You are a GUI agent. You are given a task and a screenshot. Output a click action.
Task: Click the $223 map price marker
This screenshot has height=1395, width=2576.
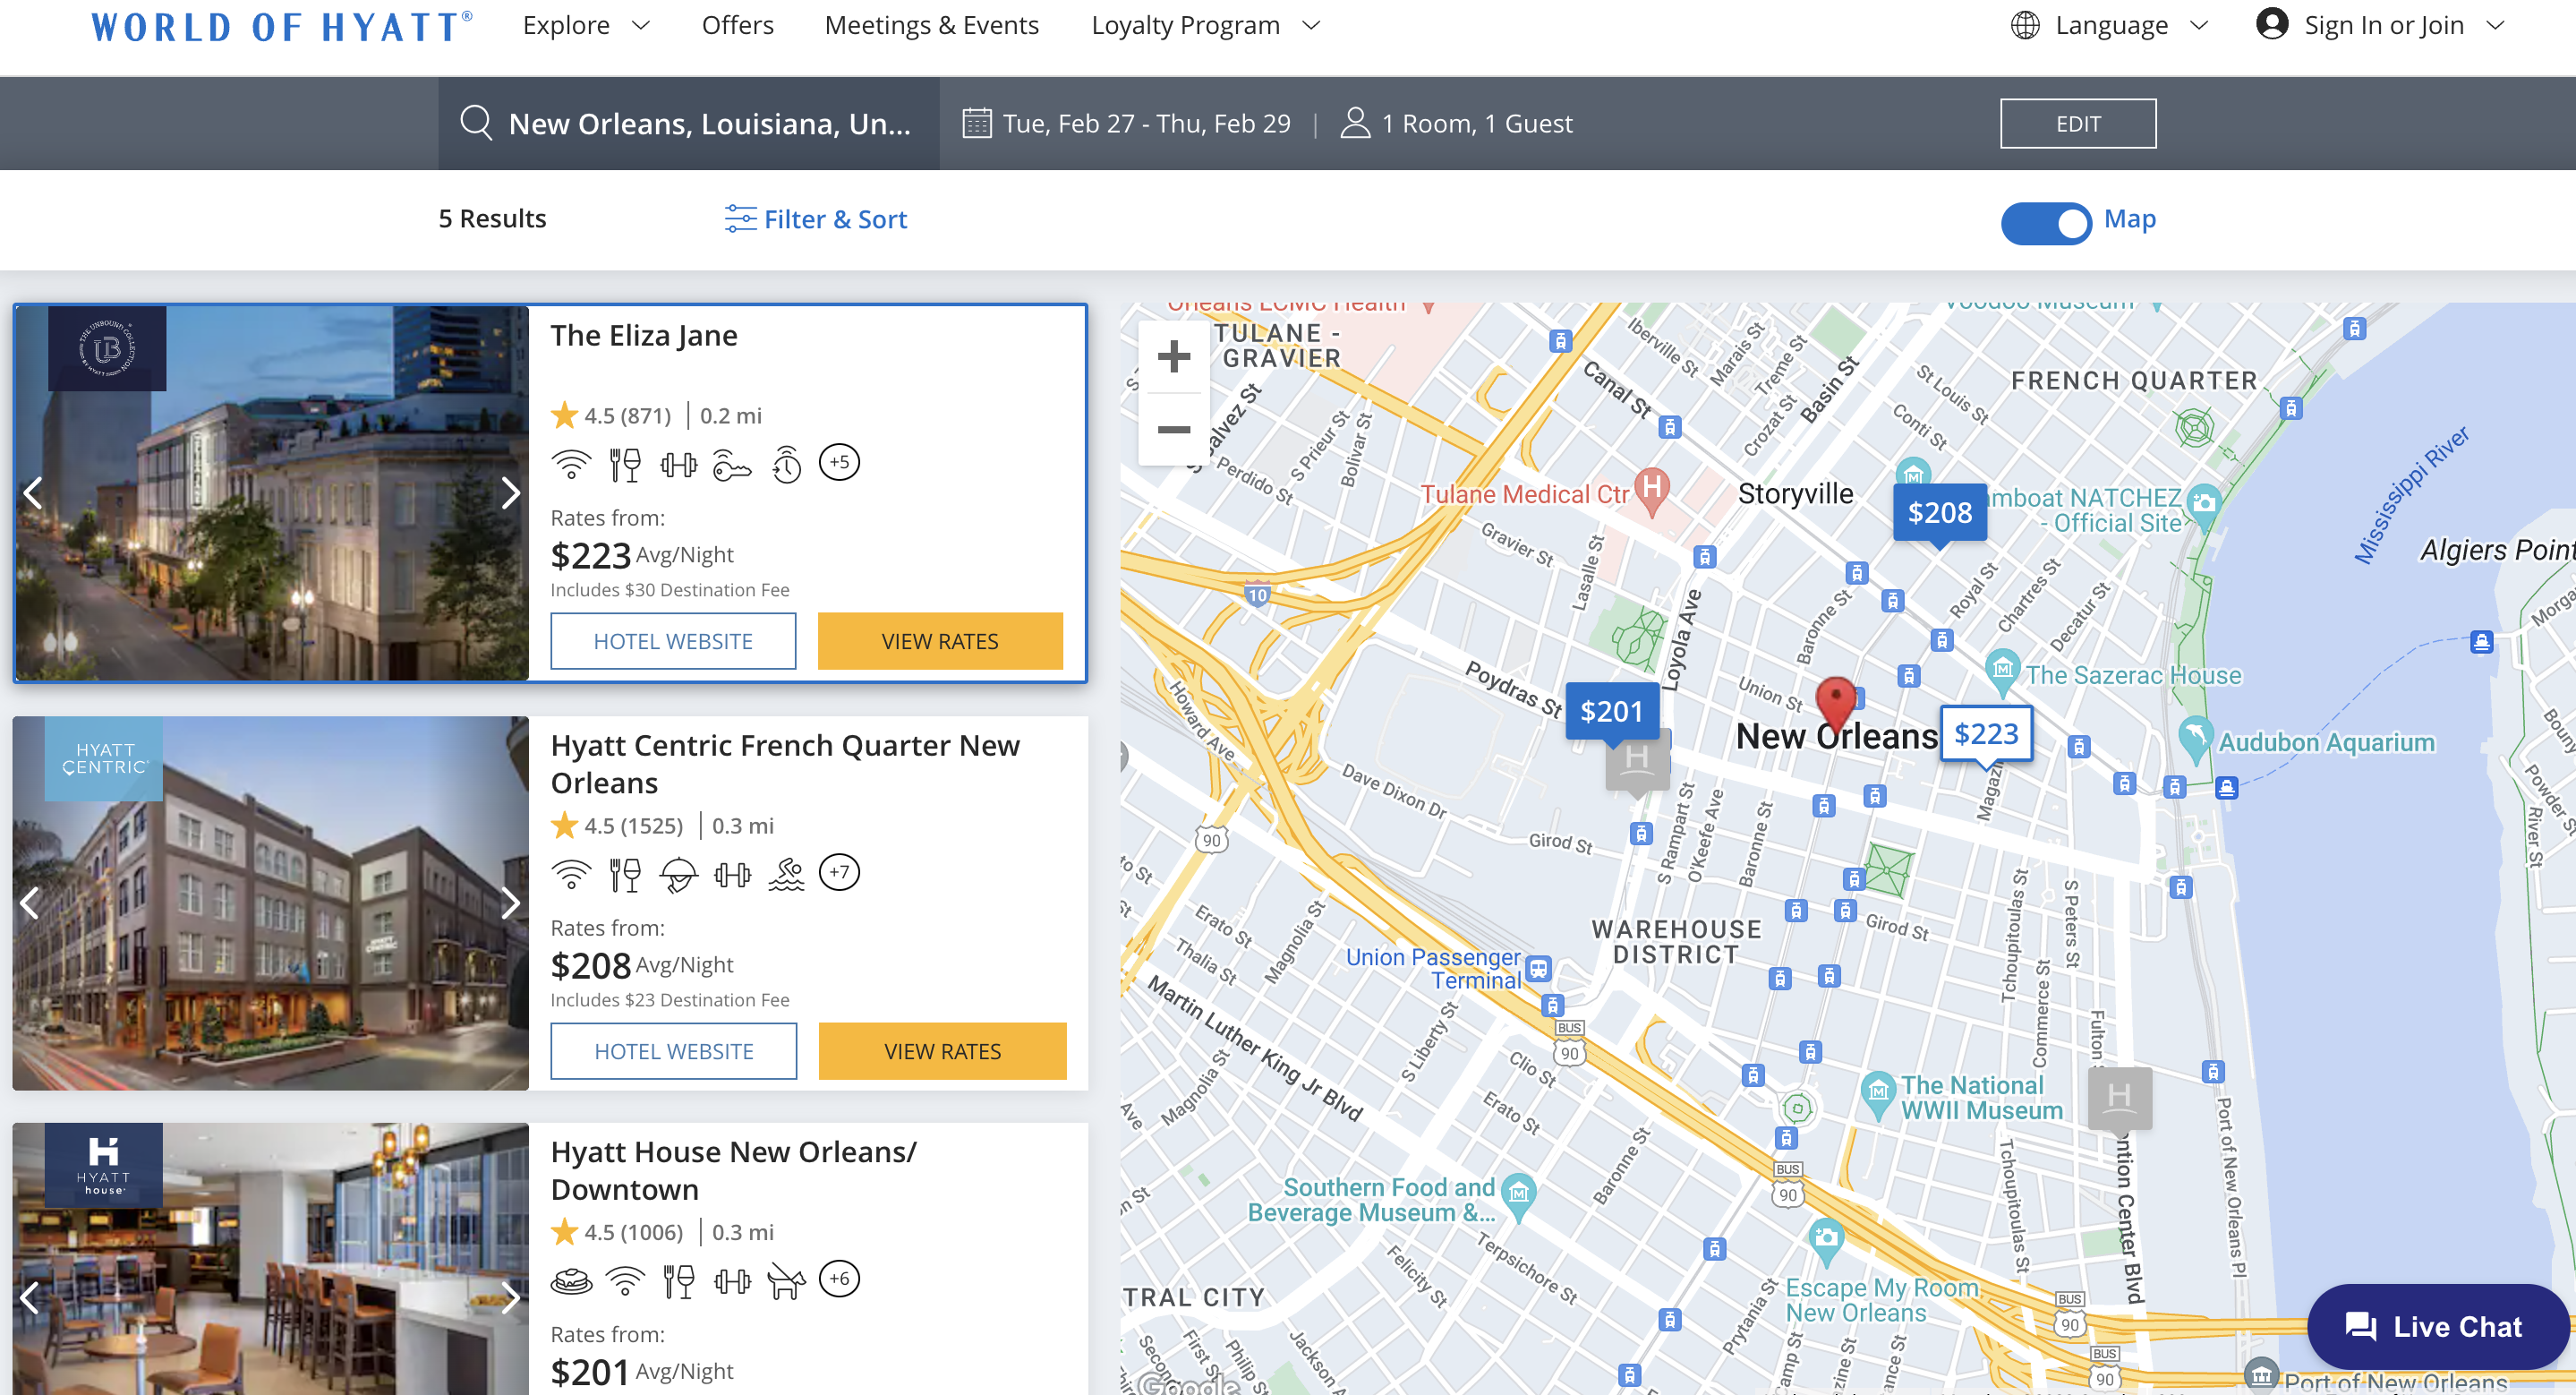[1986, 736]
